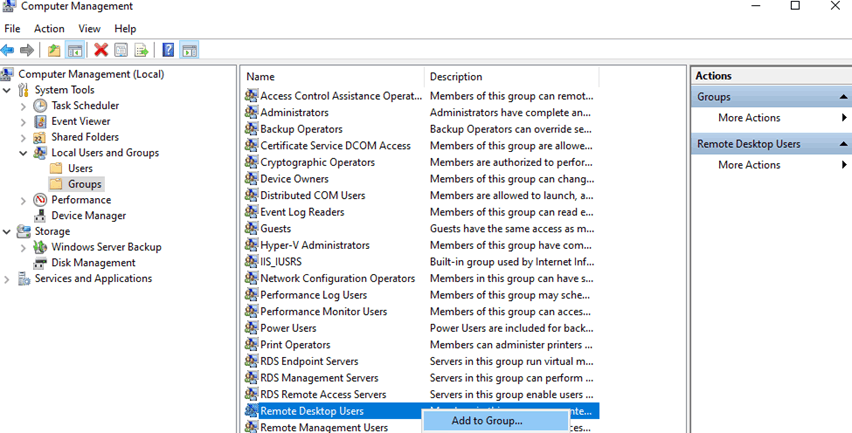
Task: Select the Performance Log Users group
Action: [x=314, y=294]
